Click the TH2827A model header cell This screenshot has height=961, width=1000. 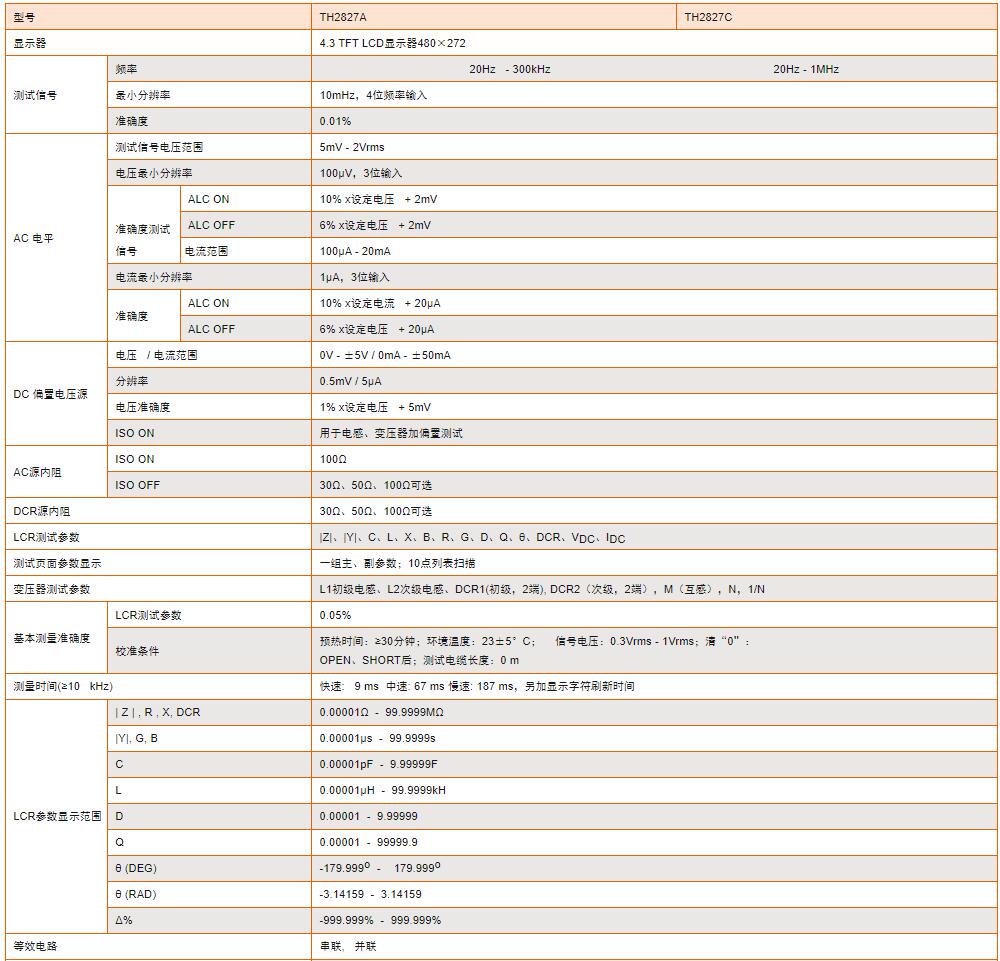click(x=494, y=17)
